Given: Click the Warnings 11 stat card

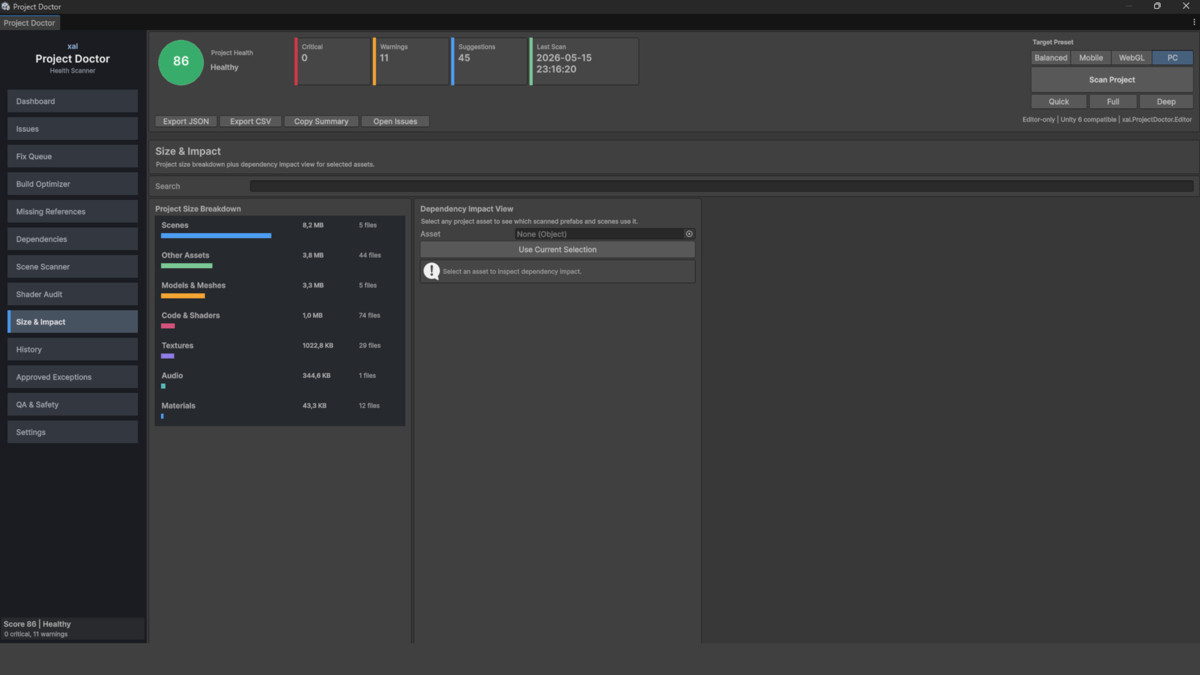Looking at the screenshot, I should click(411, 61).
